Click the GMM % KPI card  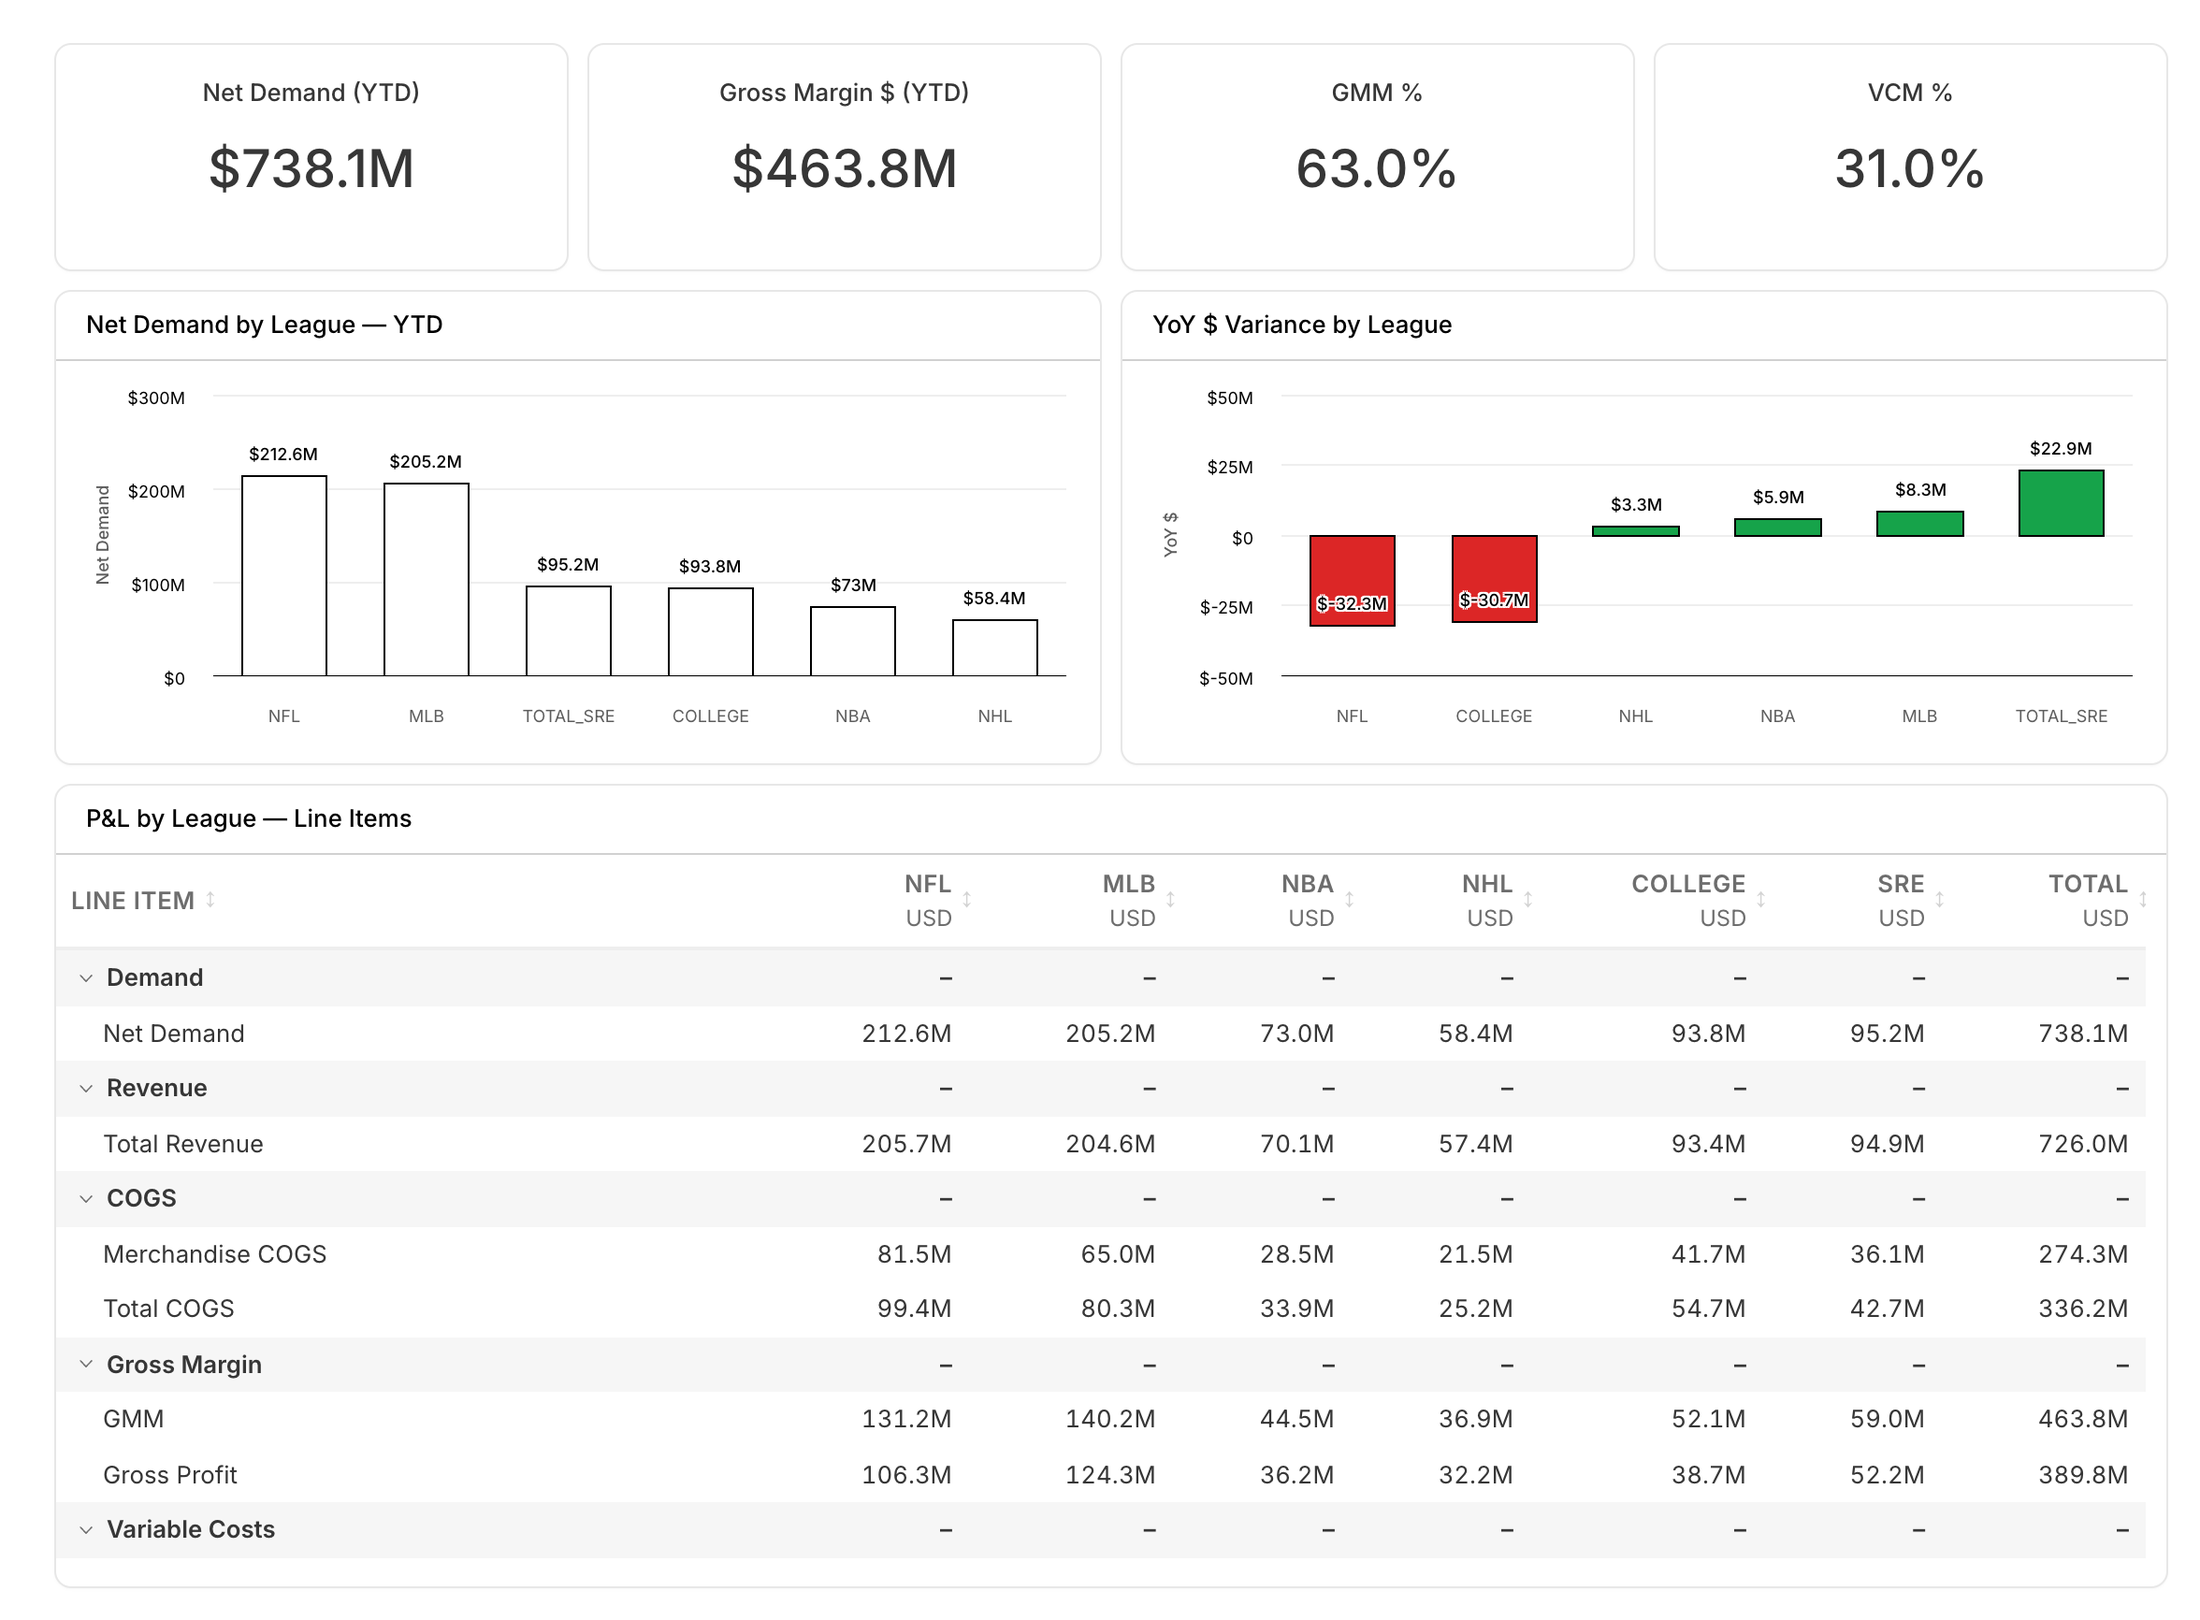(x=1377, y=157)
